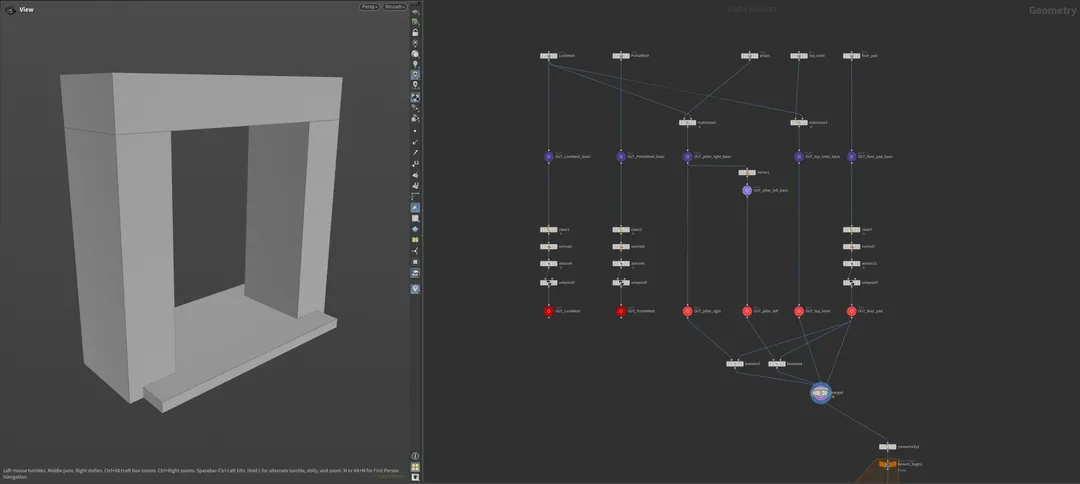
Task: Click the info icon at viewport toolbar bottom
Action: coord(415,456)
